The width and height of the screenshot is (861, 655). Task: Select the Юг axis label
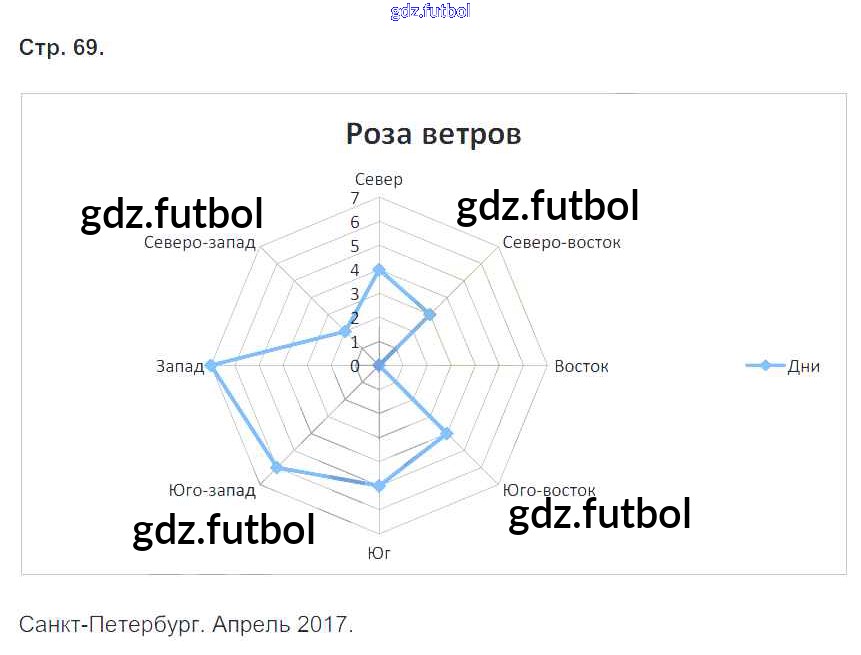click(379, 552)
